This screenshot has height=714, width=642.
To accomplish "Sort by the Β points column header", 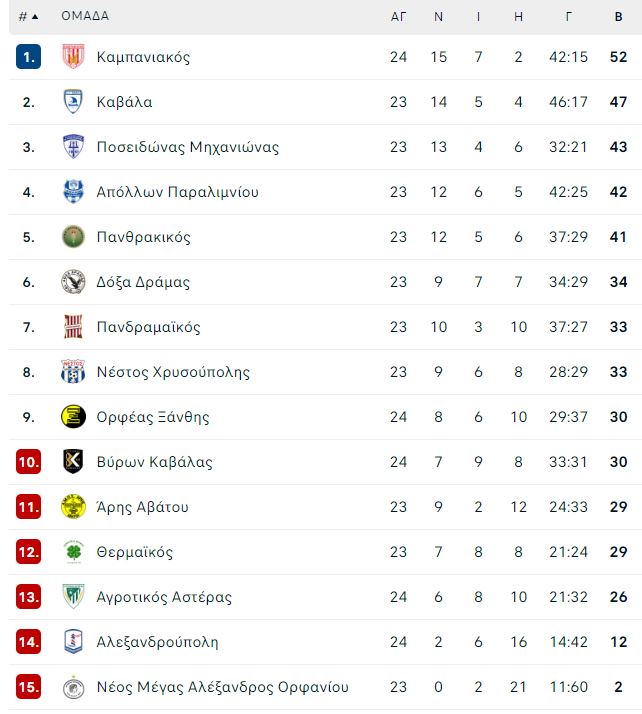I will click(x=618, y=17).
